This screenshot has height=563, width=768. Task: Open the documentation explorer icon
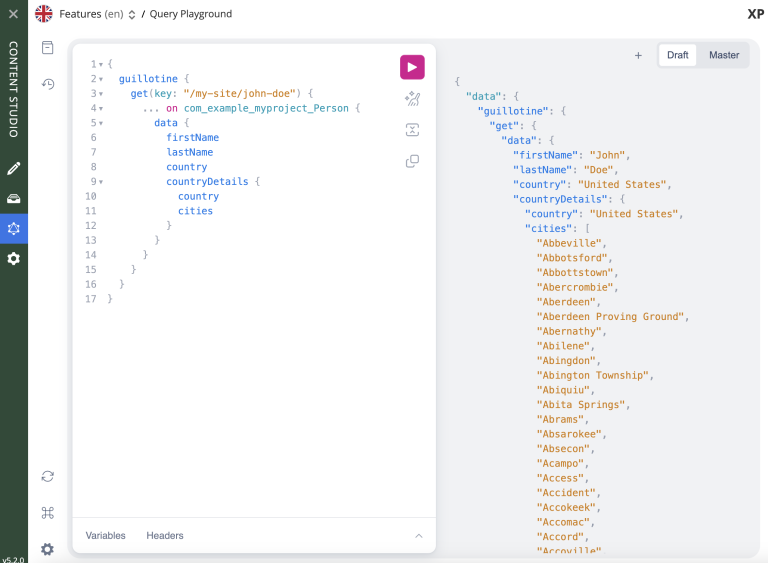(x=47, y=48)
